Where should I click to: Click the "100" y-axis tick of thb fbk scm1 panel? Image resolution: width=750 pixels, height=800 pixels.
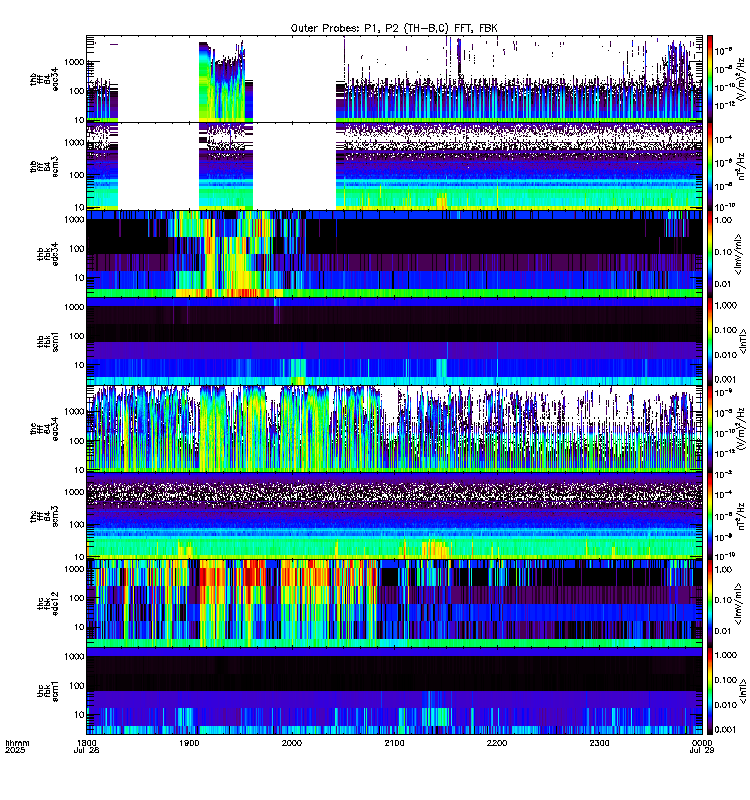point(77,336)
